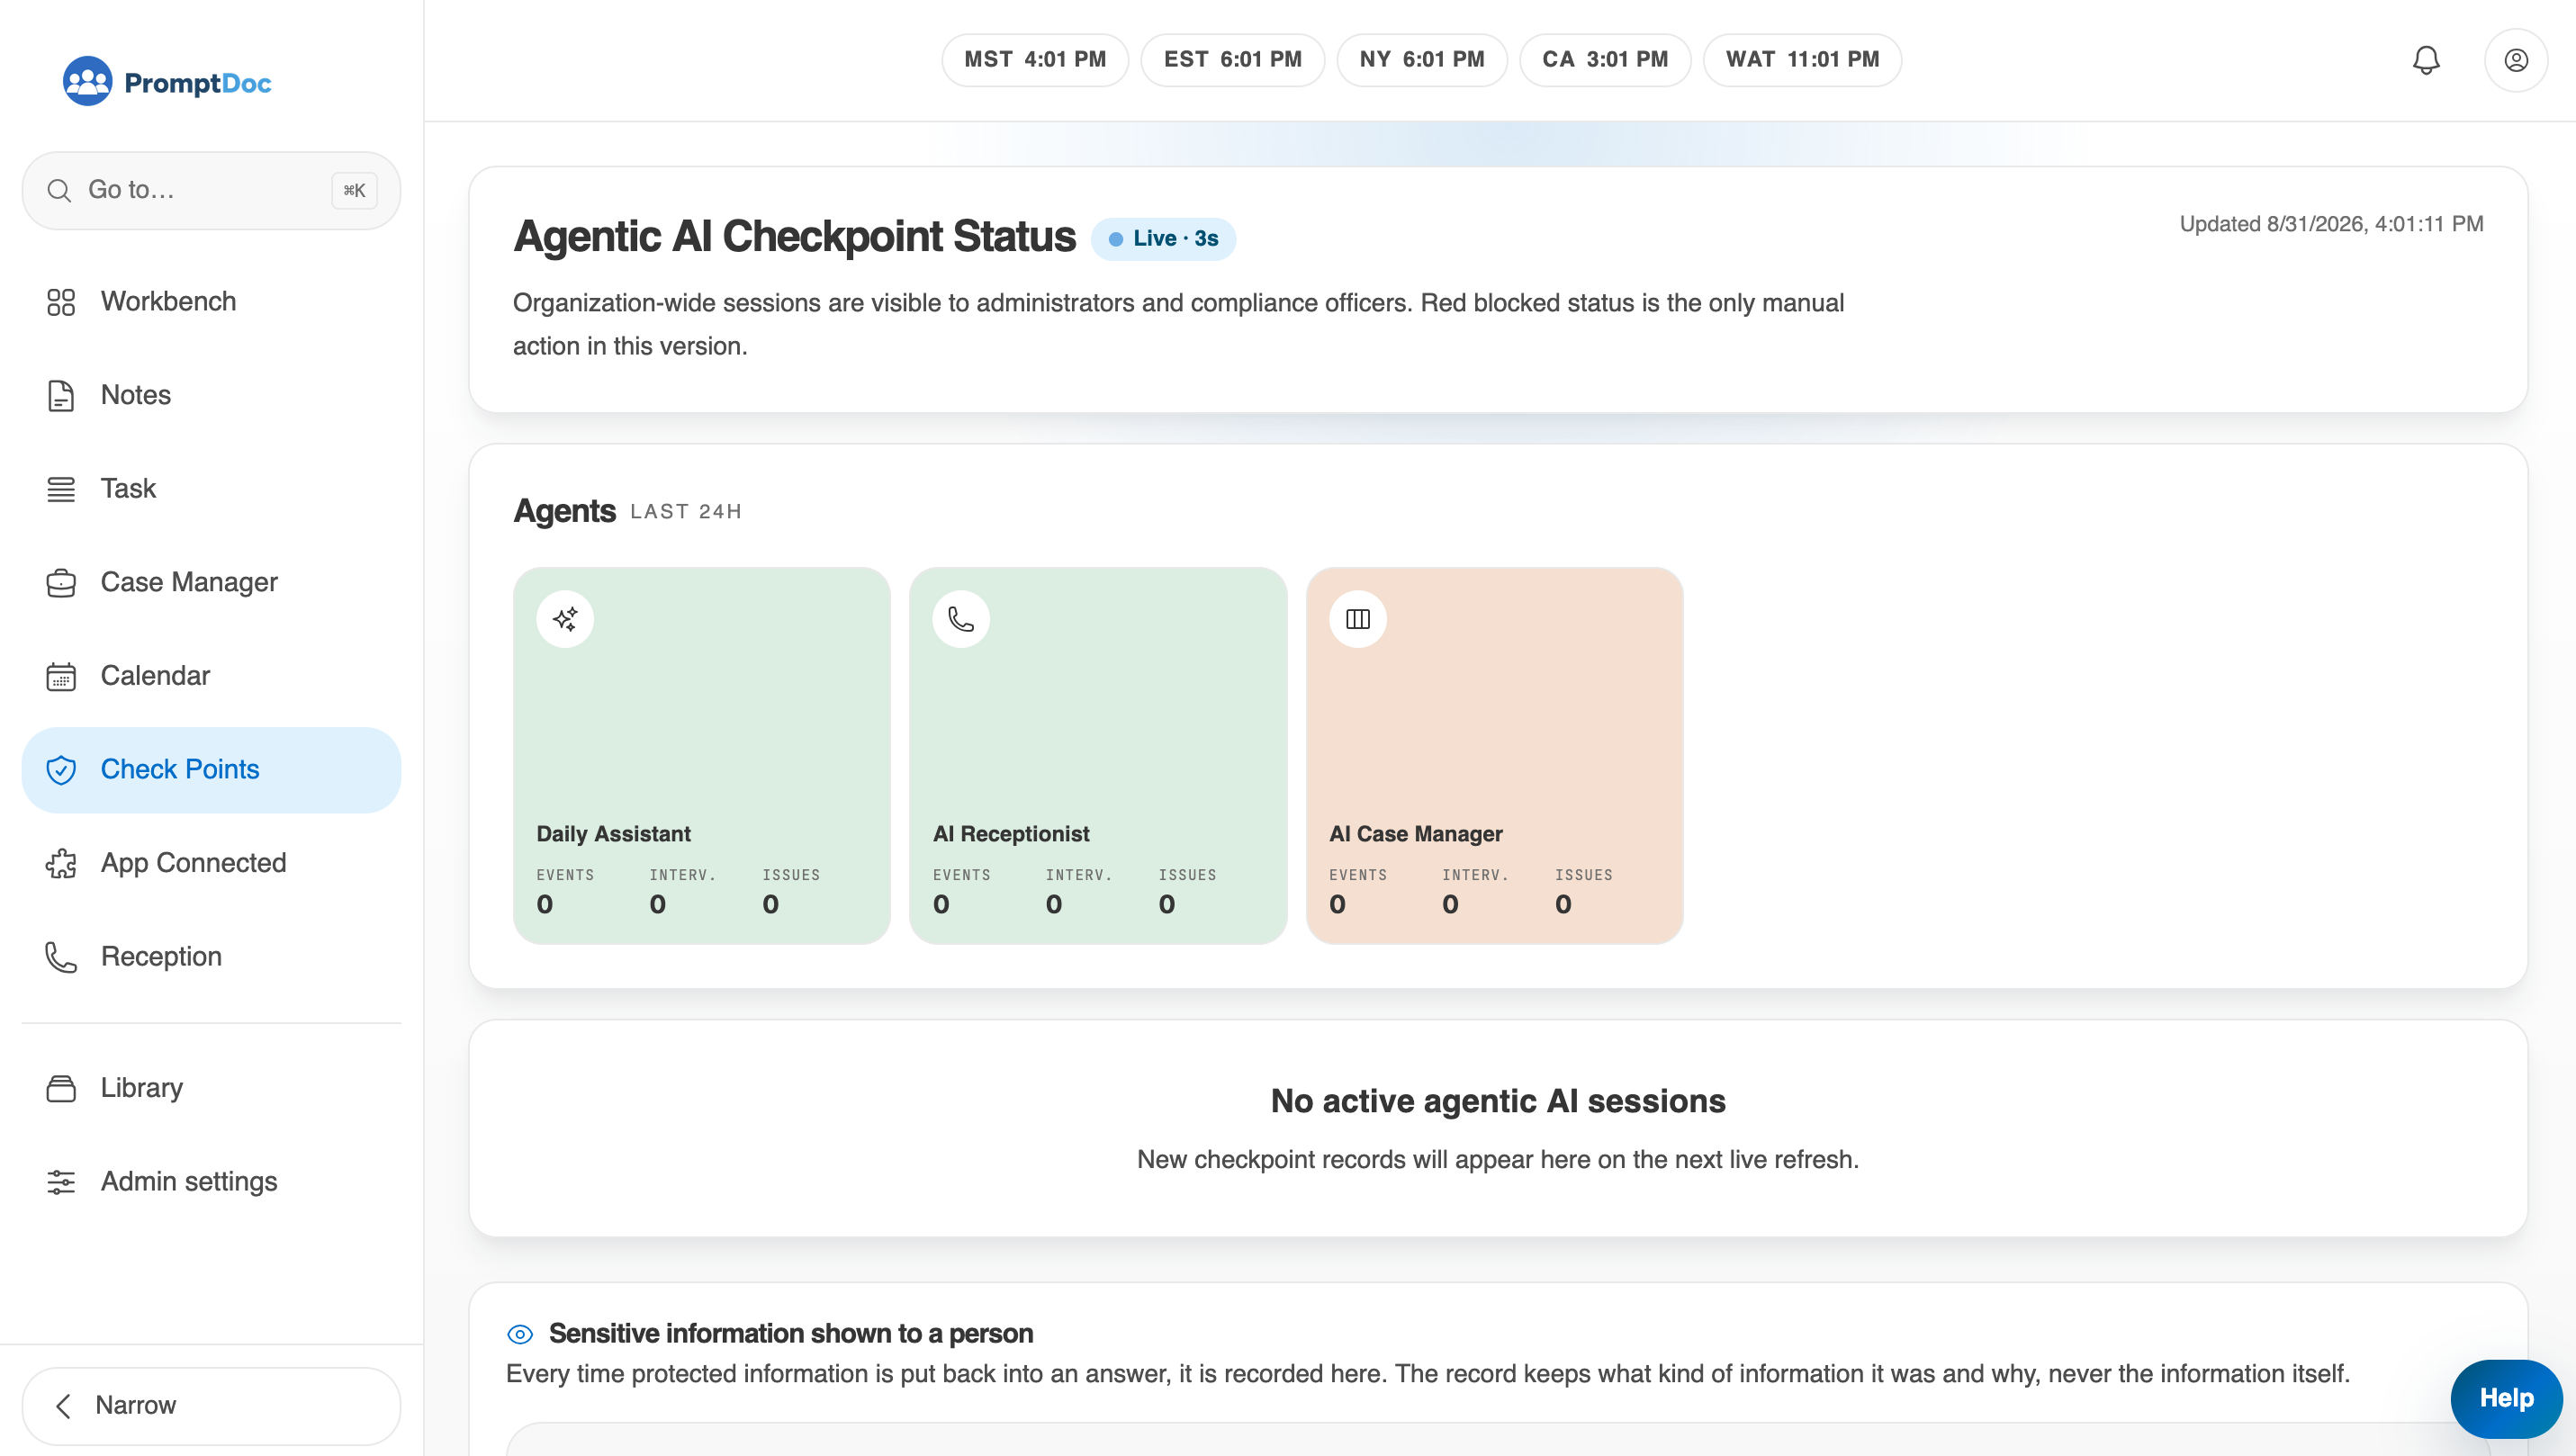Image resolution: width=2576 pixels, height=1456 pixels.
Task: Select the EST 6:01 PM time chip
Action: point(1232,60)
